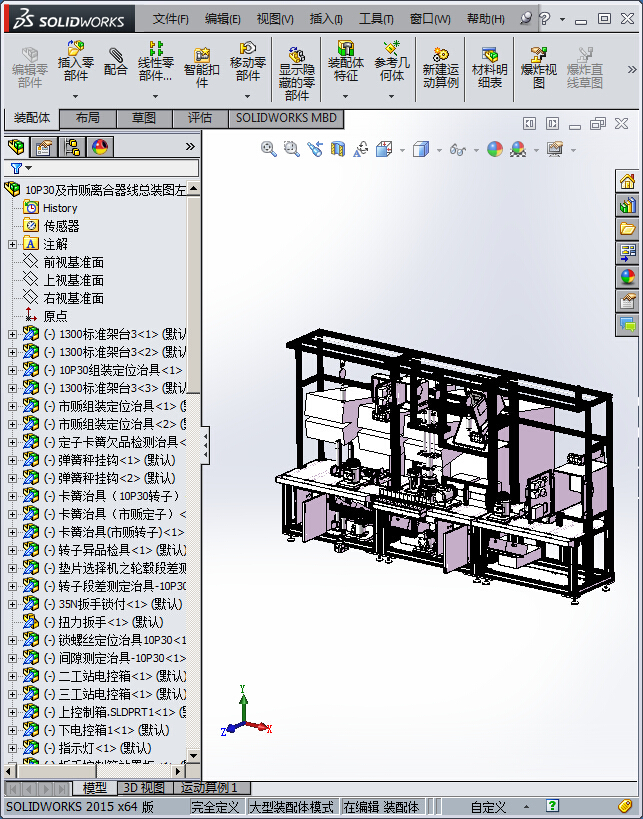Open View Settings monitor icon
The width and height of the screenshot is (643, 819).
(555, 149)
